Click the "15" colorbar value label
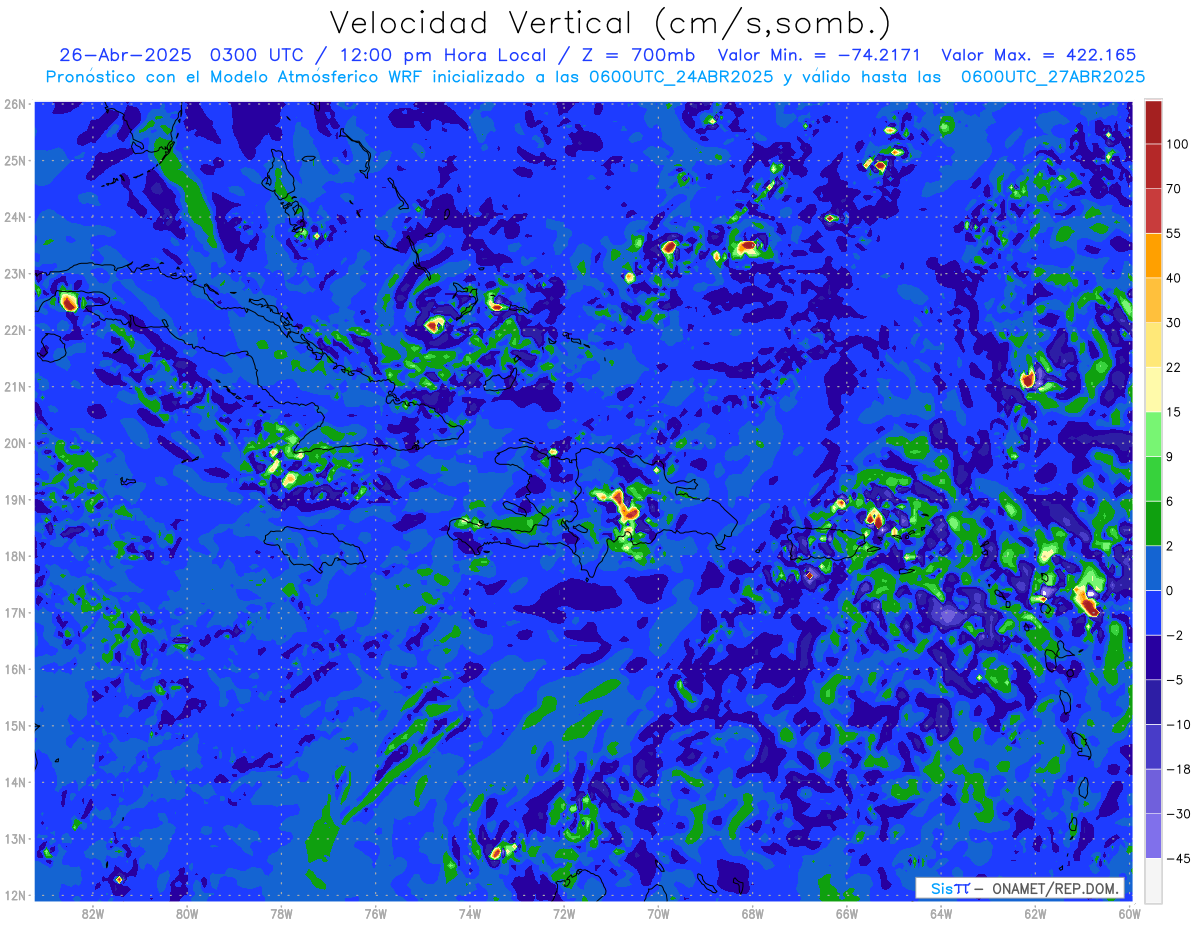This screenshot has height=927, width=1200. click(1174, 412)
